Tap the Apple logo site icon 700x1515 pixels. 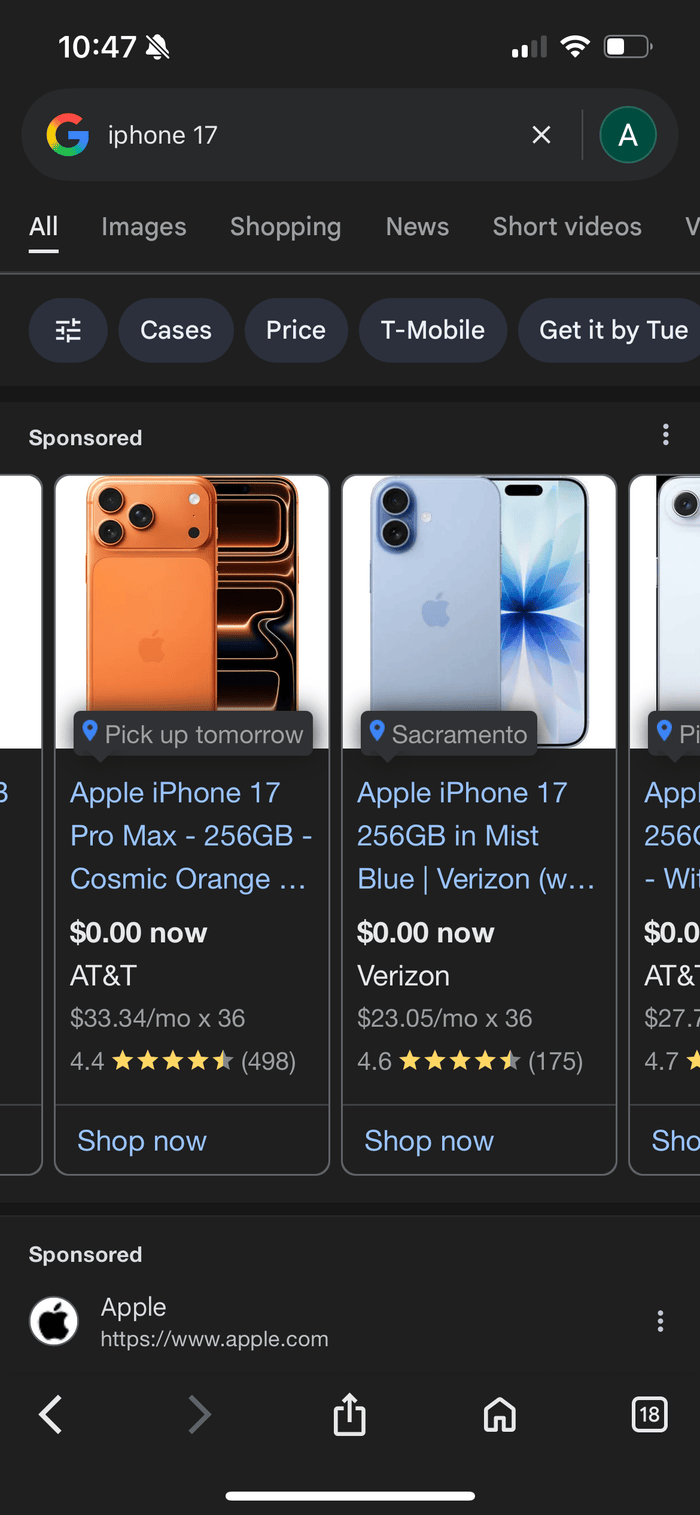[54, 1321]
